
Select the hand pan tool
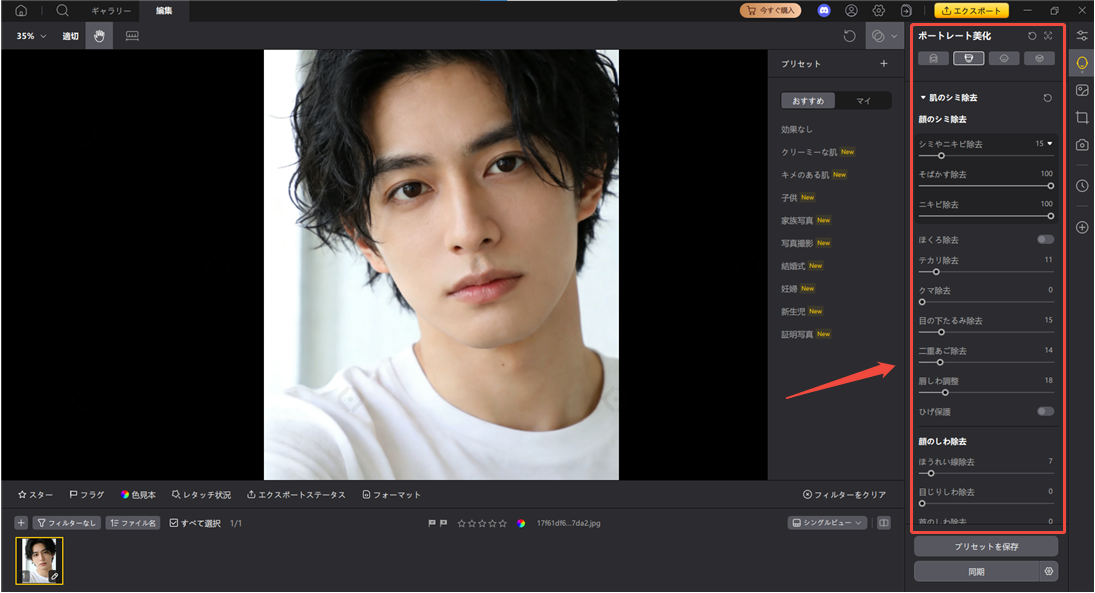(99, 36)
